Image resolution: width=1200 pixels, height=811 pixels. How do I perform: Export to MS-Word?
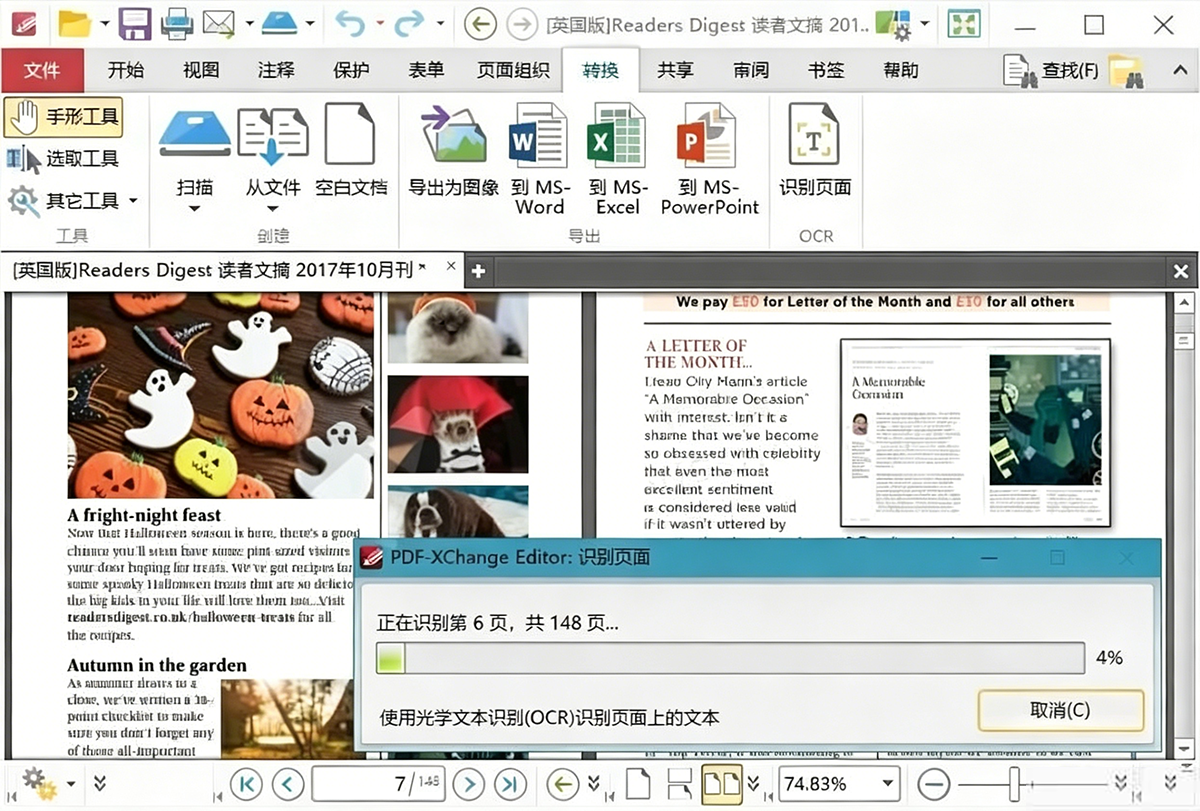pyautogui.click(x=539, y=158)
